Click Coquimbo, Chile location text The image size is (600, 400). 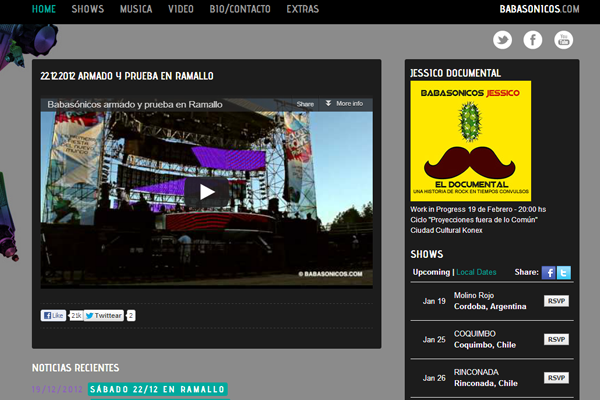(x=485, y=345)
